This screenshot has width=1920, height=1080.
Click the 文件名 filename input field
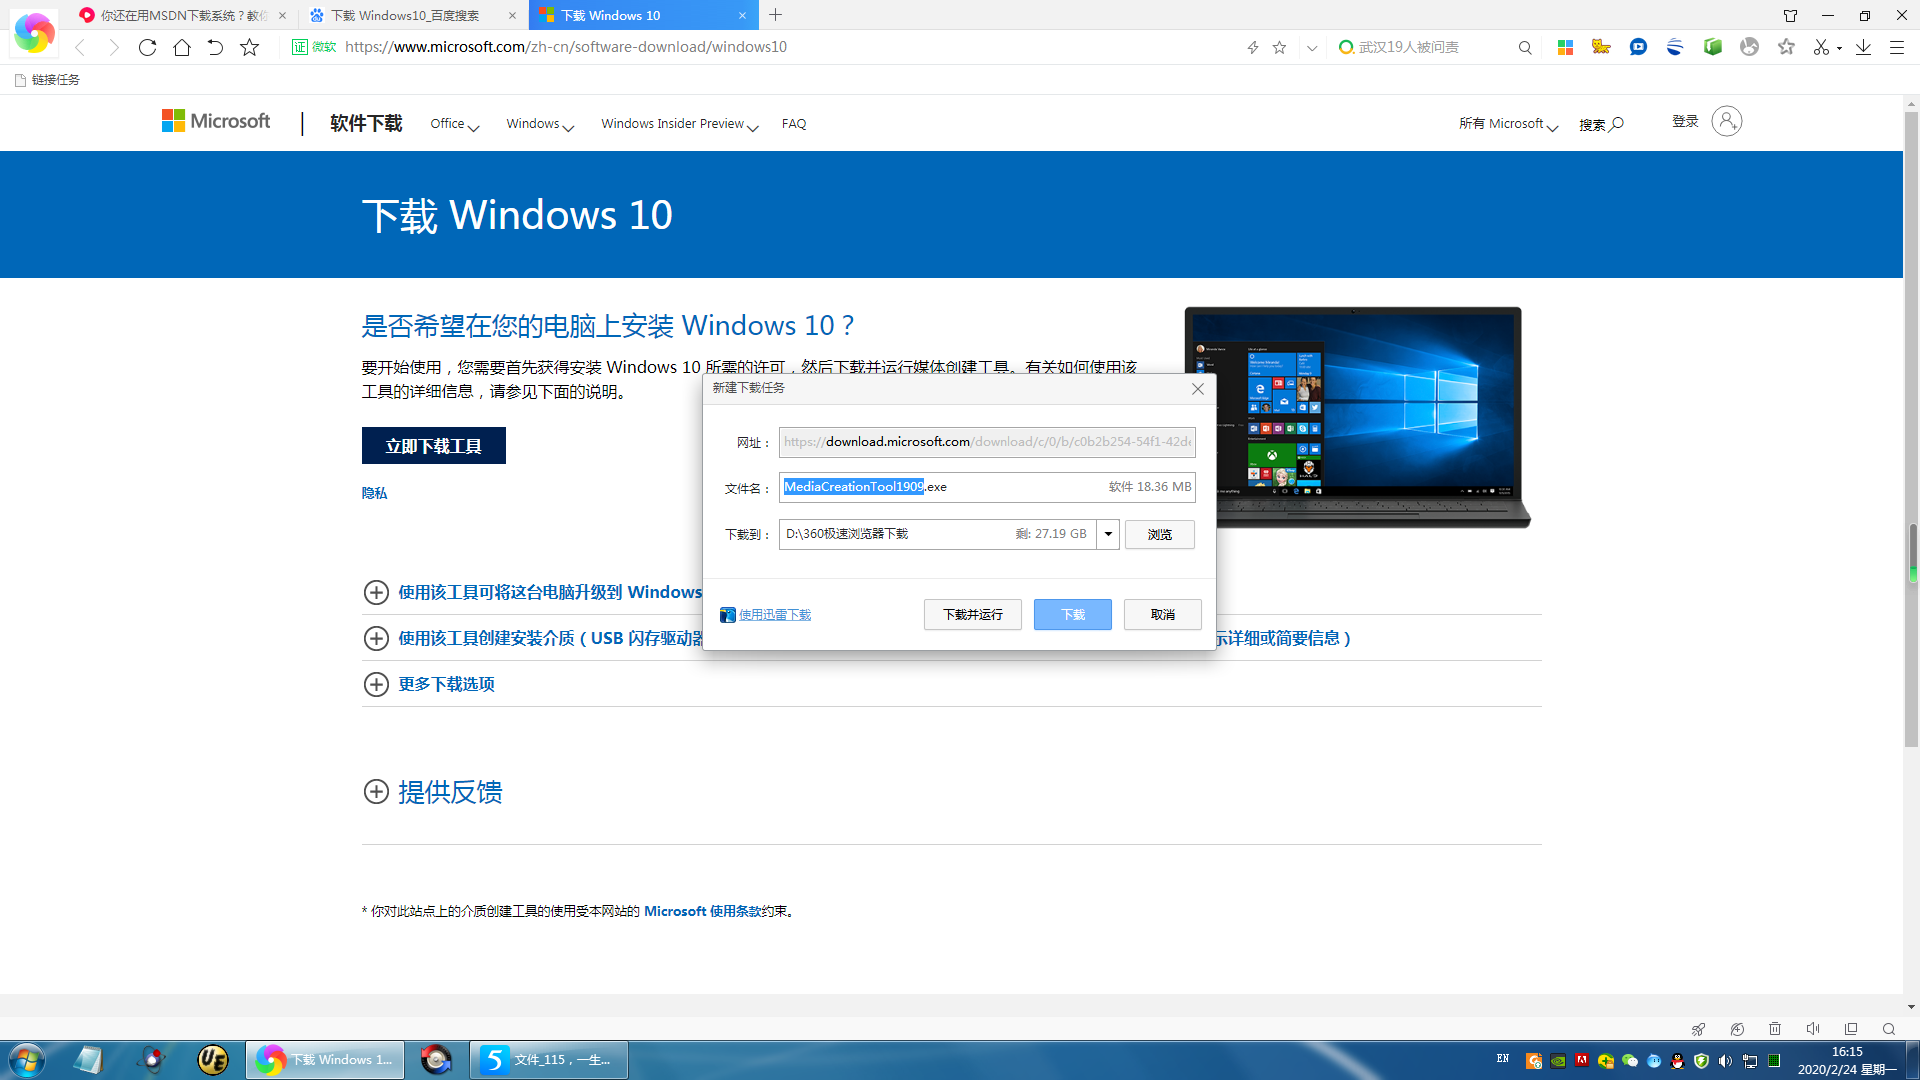point(987,487)
